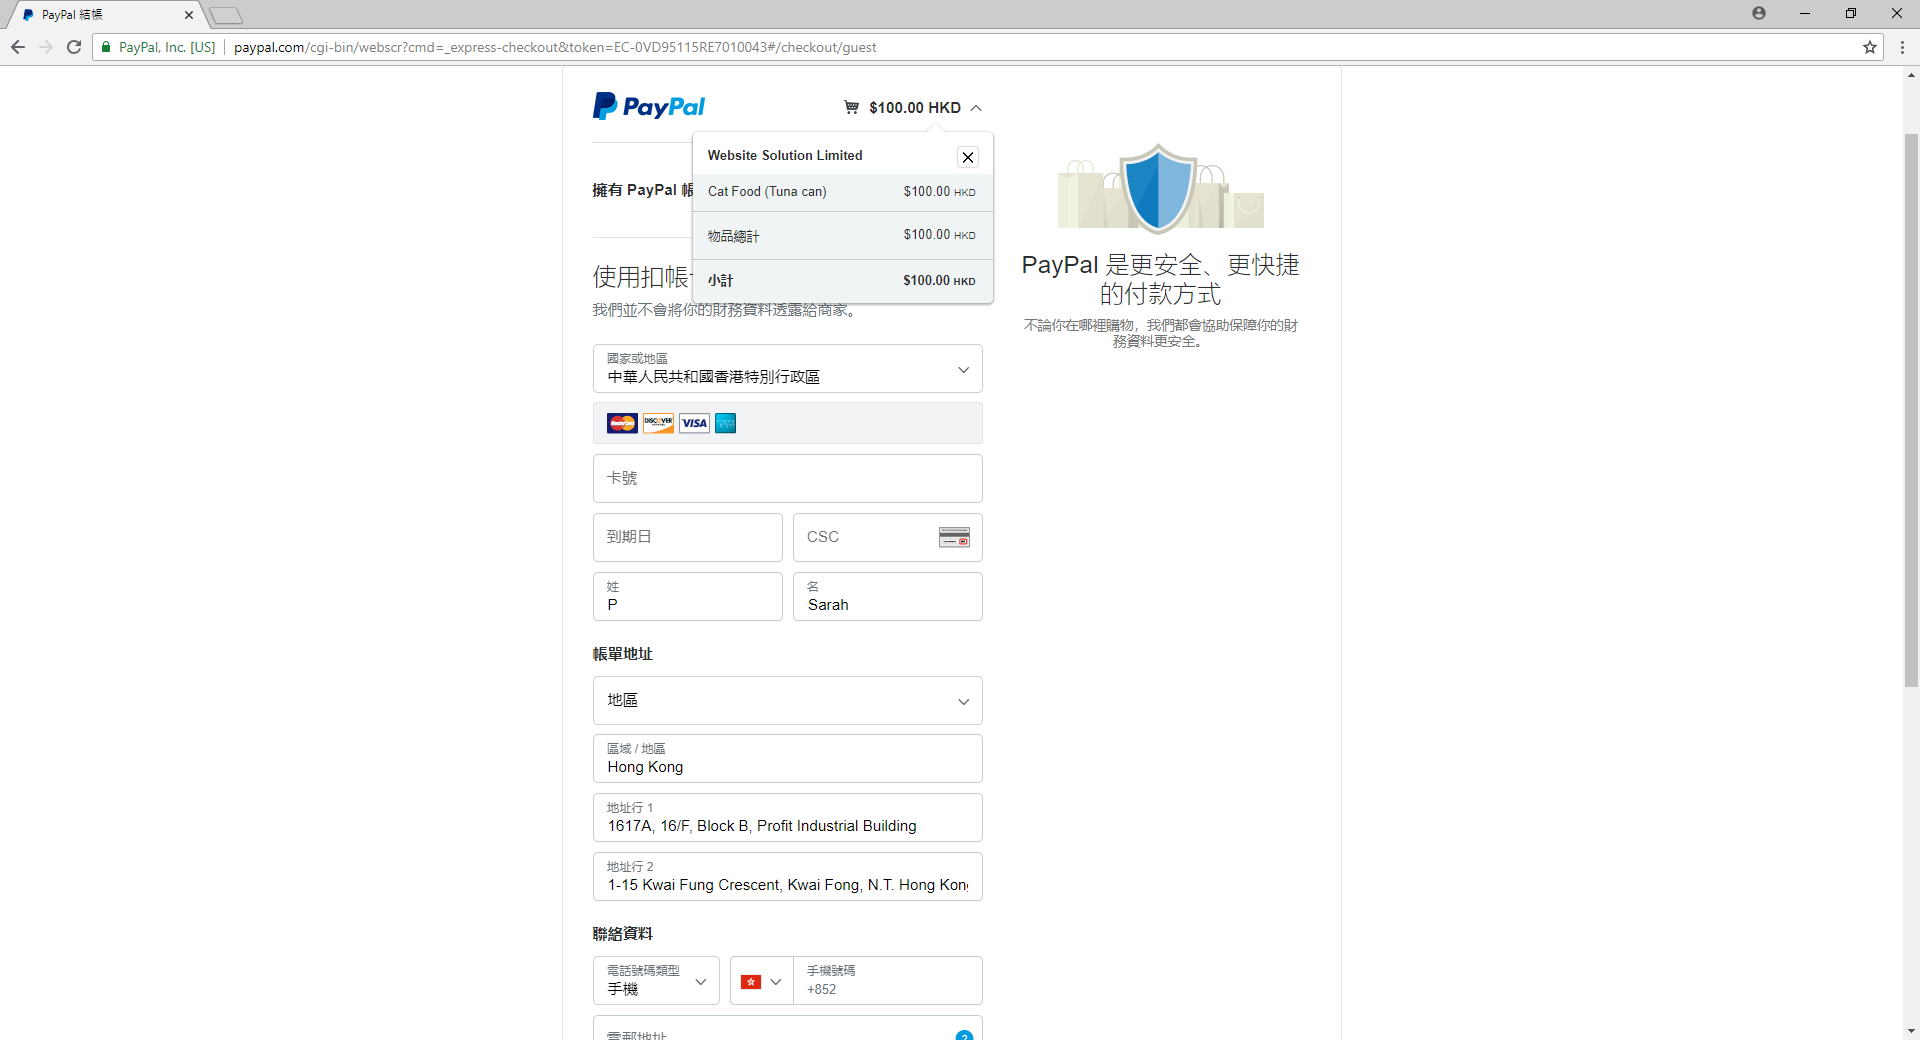Image resolution: width=1920 pixels, height=1040 pixels.
Task: Click the vertical page scrollbar
Action: (x=1911, y=410)
